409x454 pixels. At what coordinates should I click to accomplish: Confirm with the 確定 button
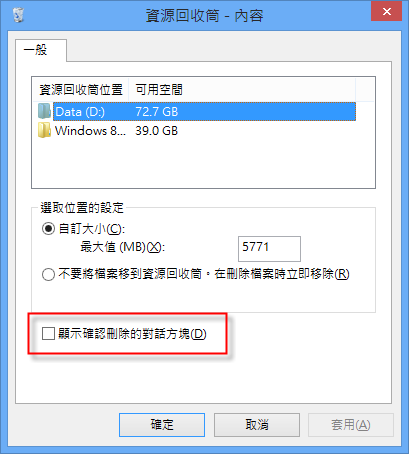click(162, 425)
